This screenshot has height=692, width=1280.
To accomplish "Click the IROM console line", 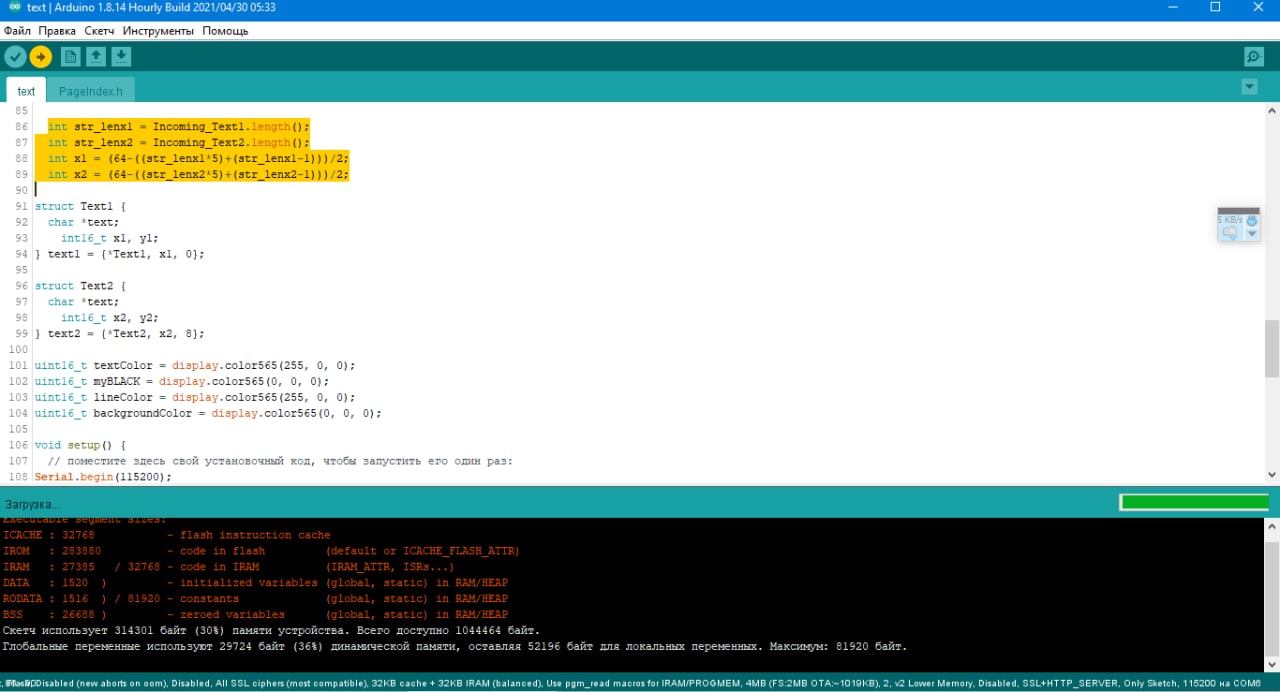I will click(x=261, y=551).
